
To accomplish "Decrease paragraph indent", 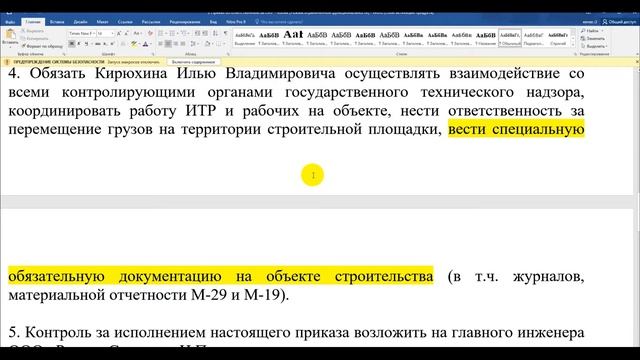I will coord(197,33).
